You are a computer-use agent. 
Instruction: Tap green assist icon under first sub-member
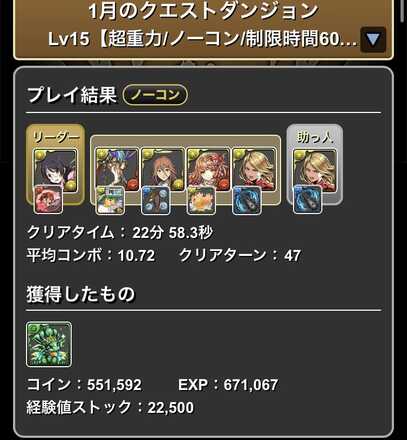pos(110,200)
